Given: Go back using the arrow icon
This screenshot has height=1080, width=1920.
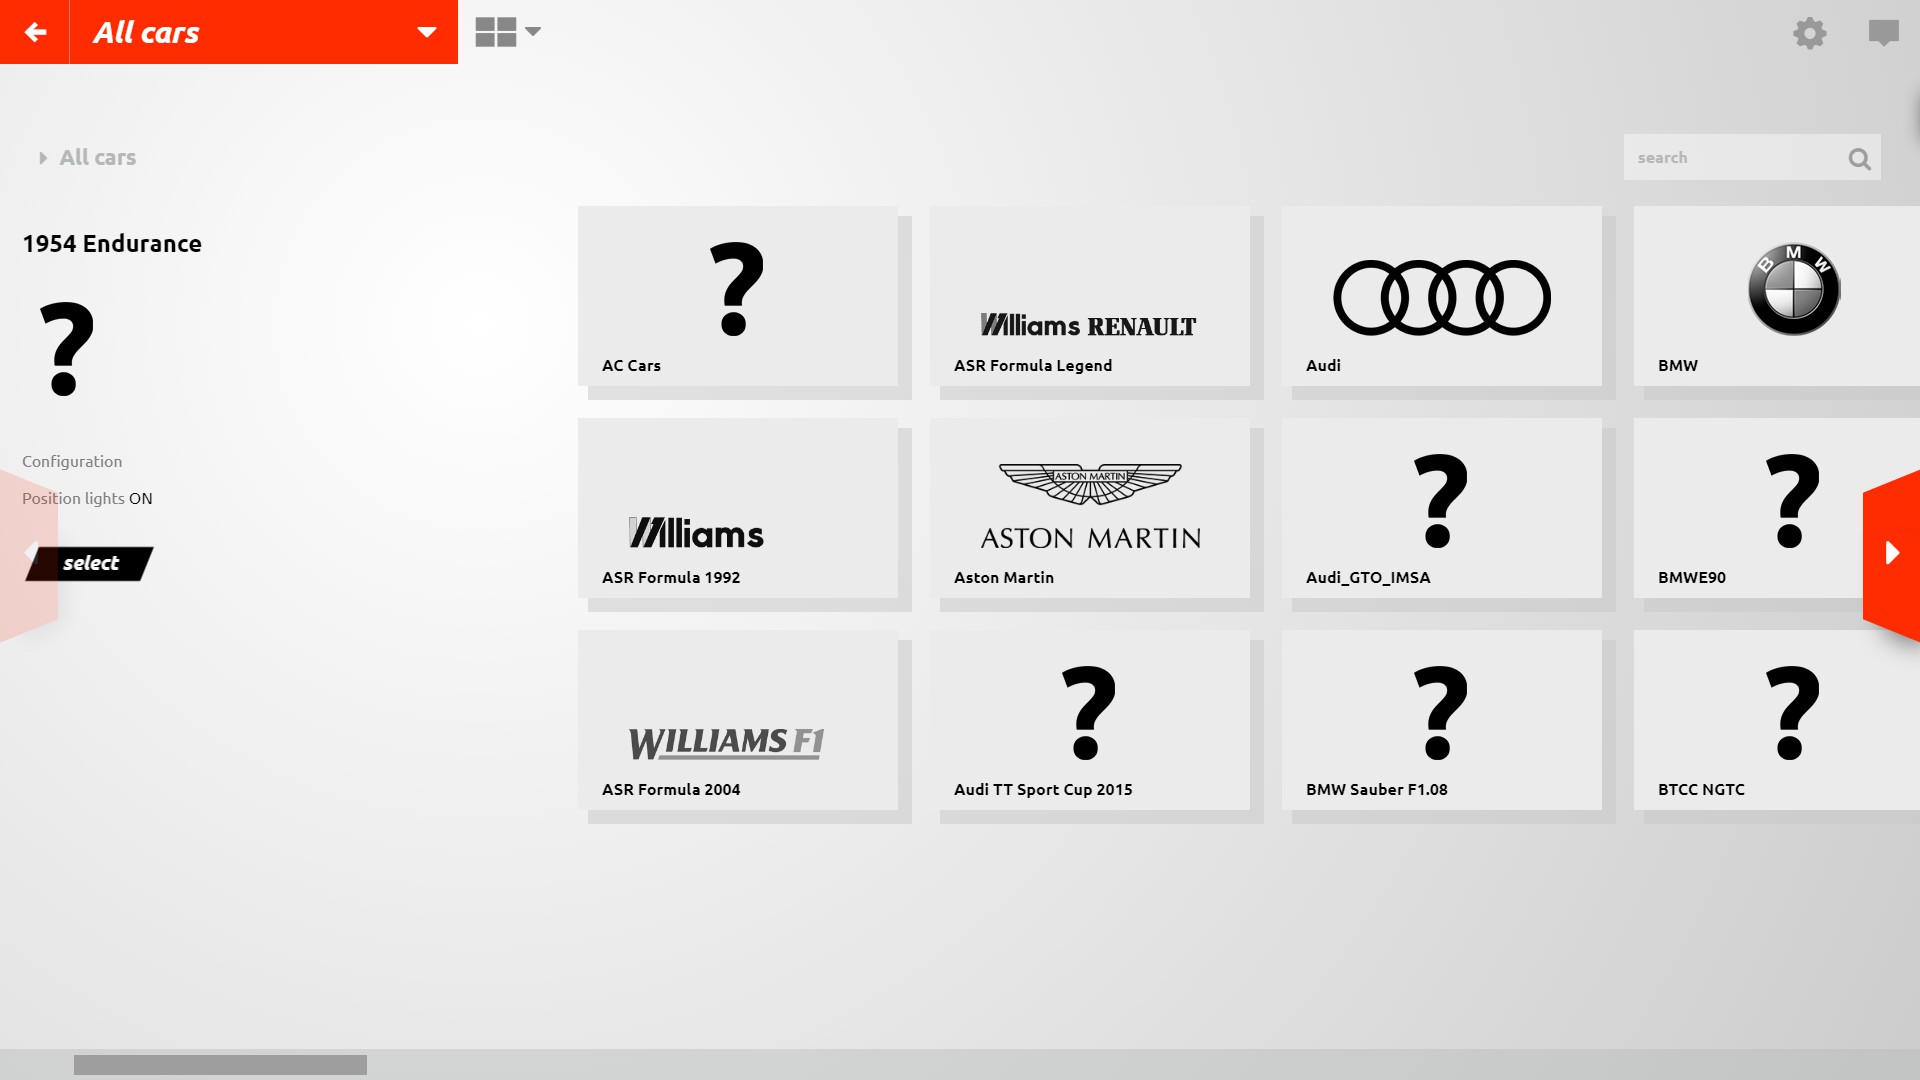Looking at the screenshot, I should click(x=35, y=32).
